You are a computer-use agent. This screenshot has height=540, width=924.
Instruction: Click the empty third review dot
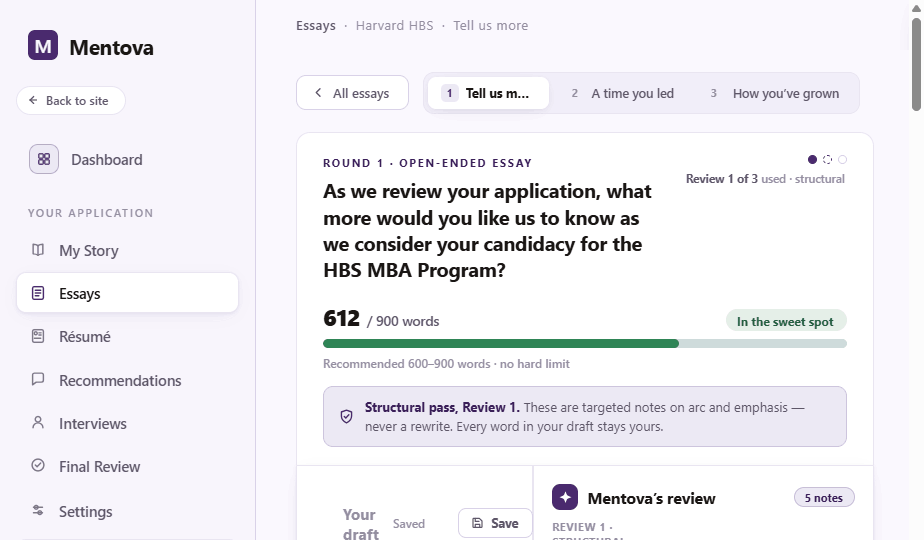coord(843,160)
